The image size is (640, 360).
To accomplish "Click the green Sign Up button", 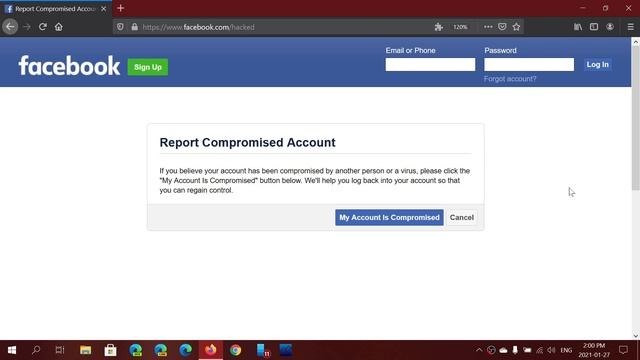I will tap(148, 67).
